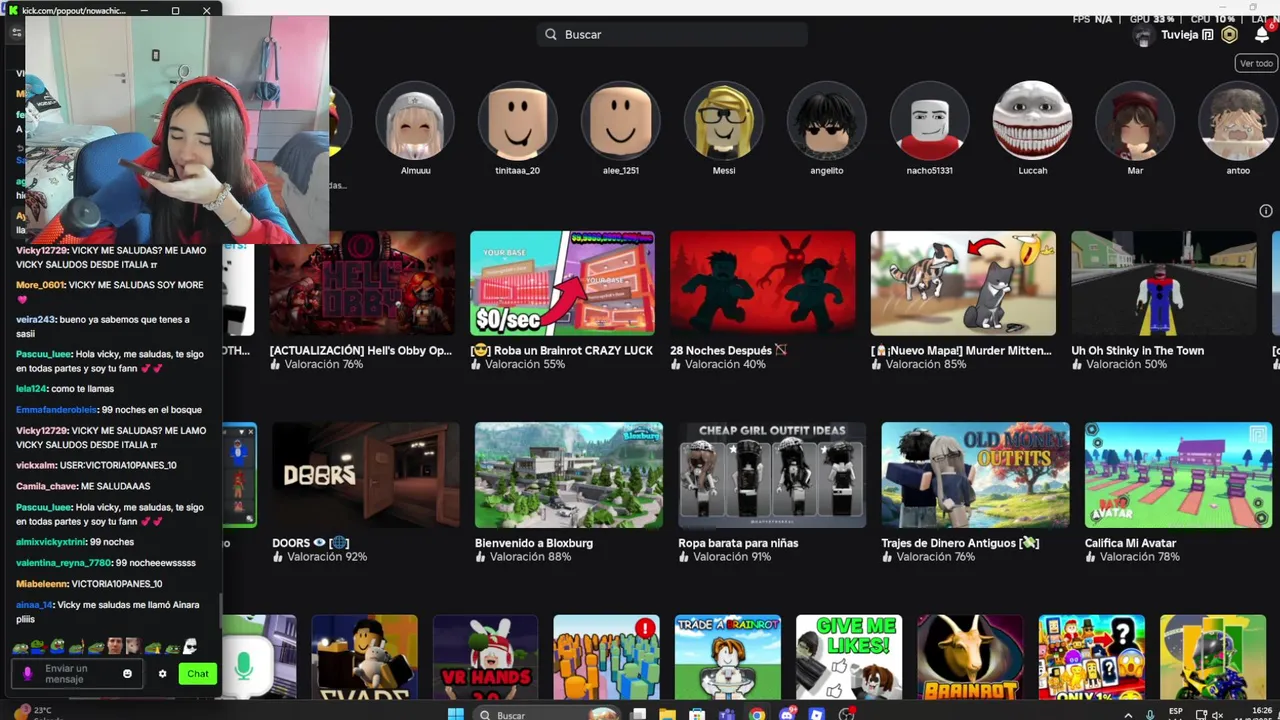Open friend Messi avatar
Screen dimensions: 1280x720
pyautogui.click(x=724, y=121)
